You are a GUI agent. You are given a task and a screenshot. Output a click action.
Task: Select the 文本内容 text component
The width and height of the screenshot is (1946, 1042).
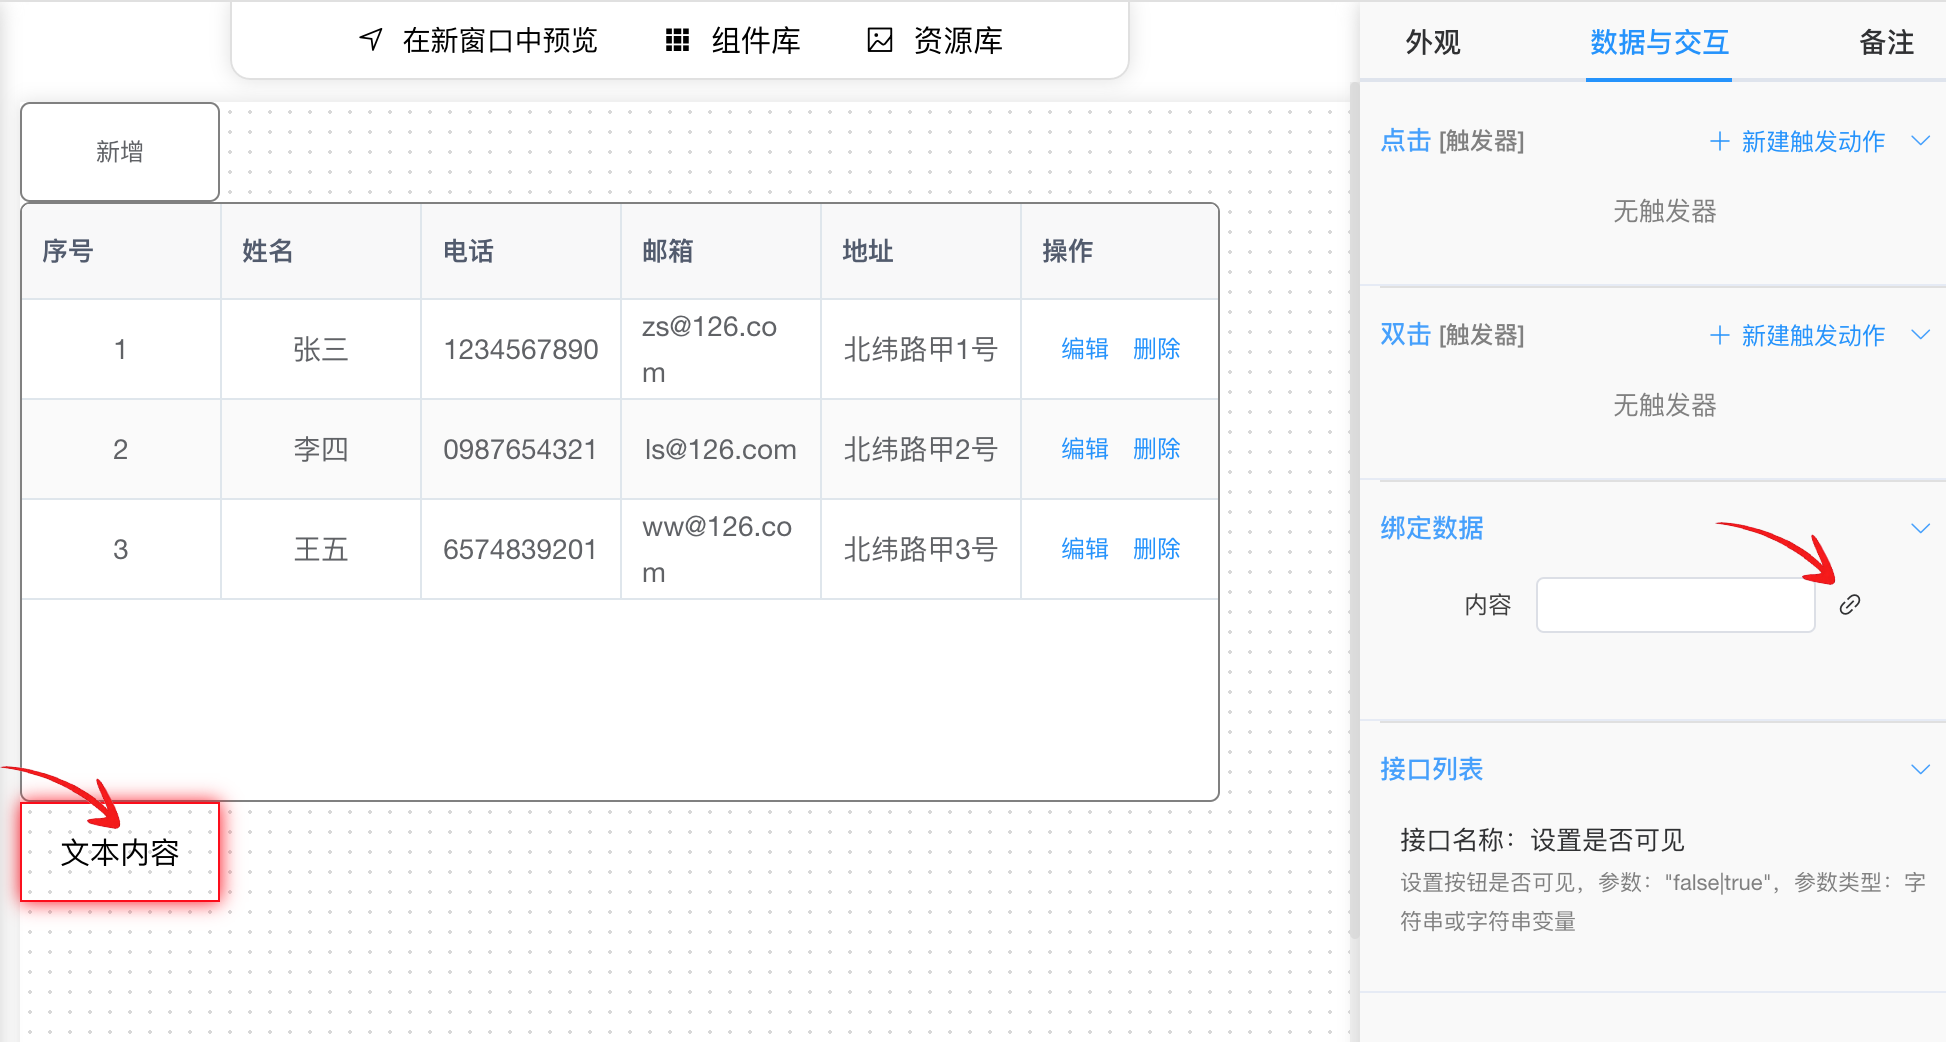[x=120, y=852]
